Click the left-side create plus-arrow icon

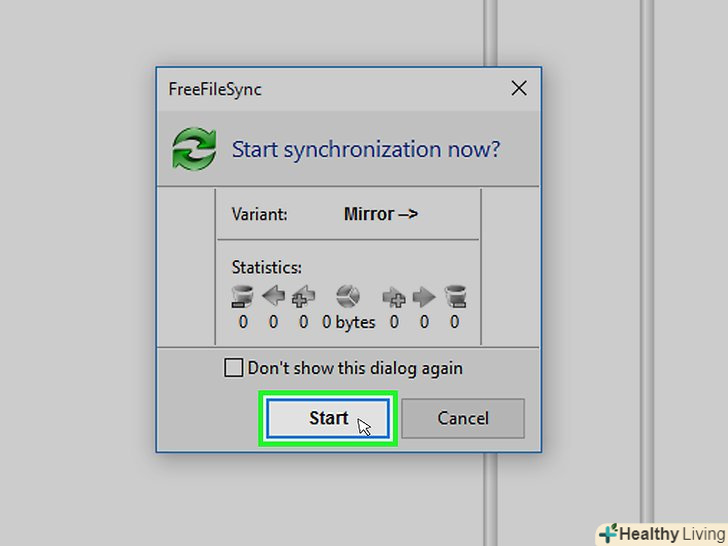pos(303,296)
